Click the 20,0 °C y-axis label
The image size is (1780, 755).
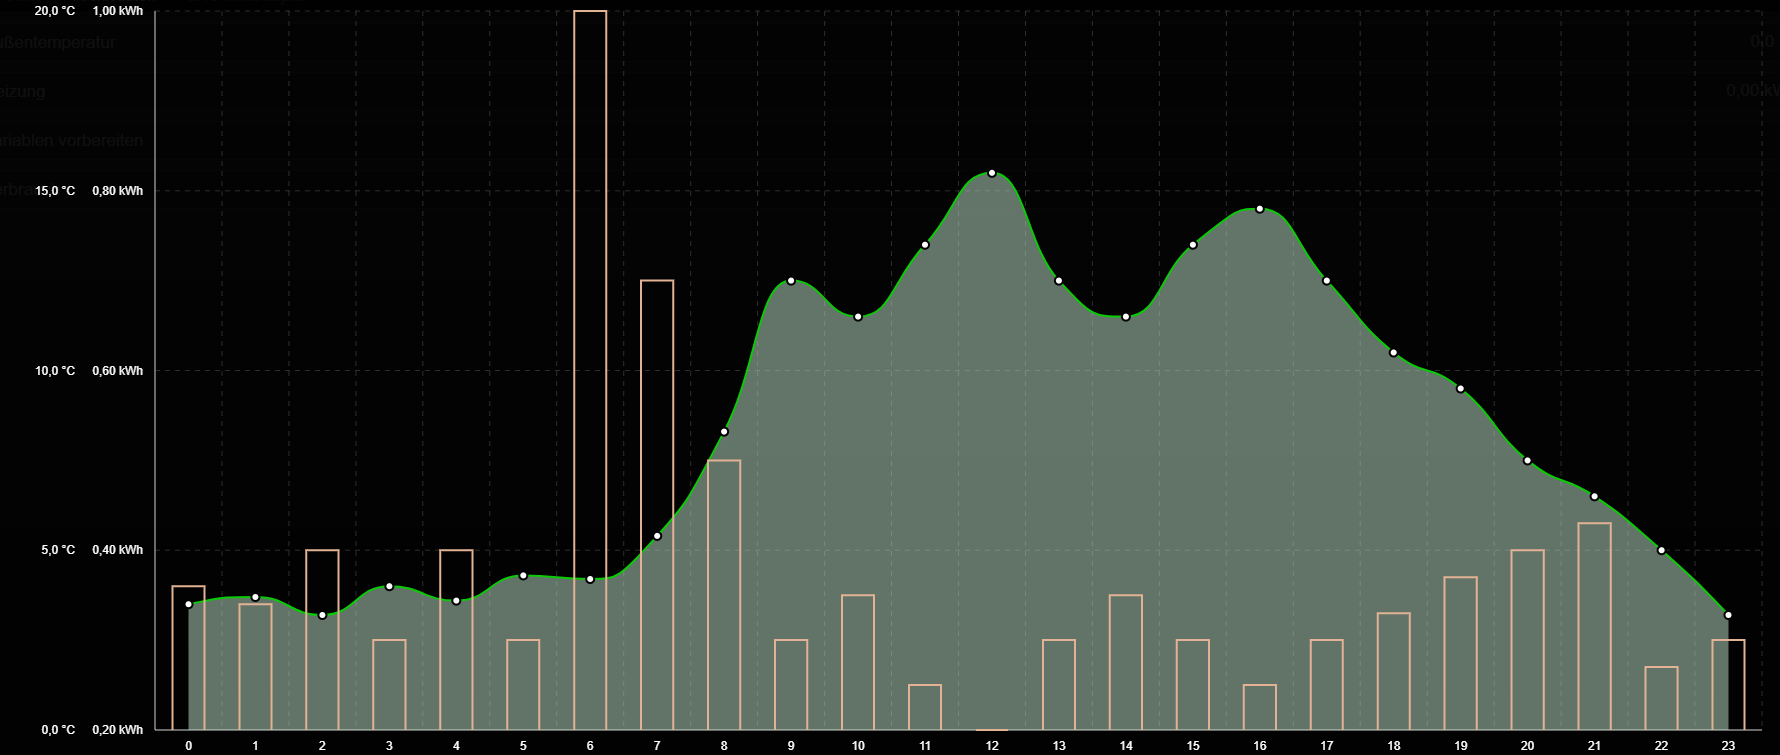[55, 11]
